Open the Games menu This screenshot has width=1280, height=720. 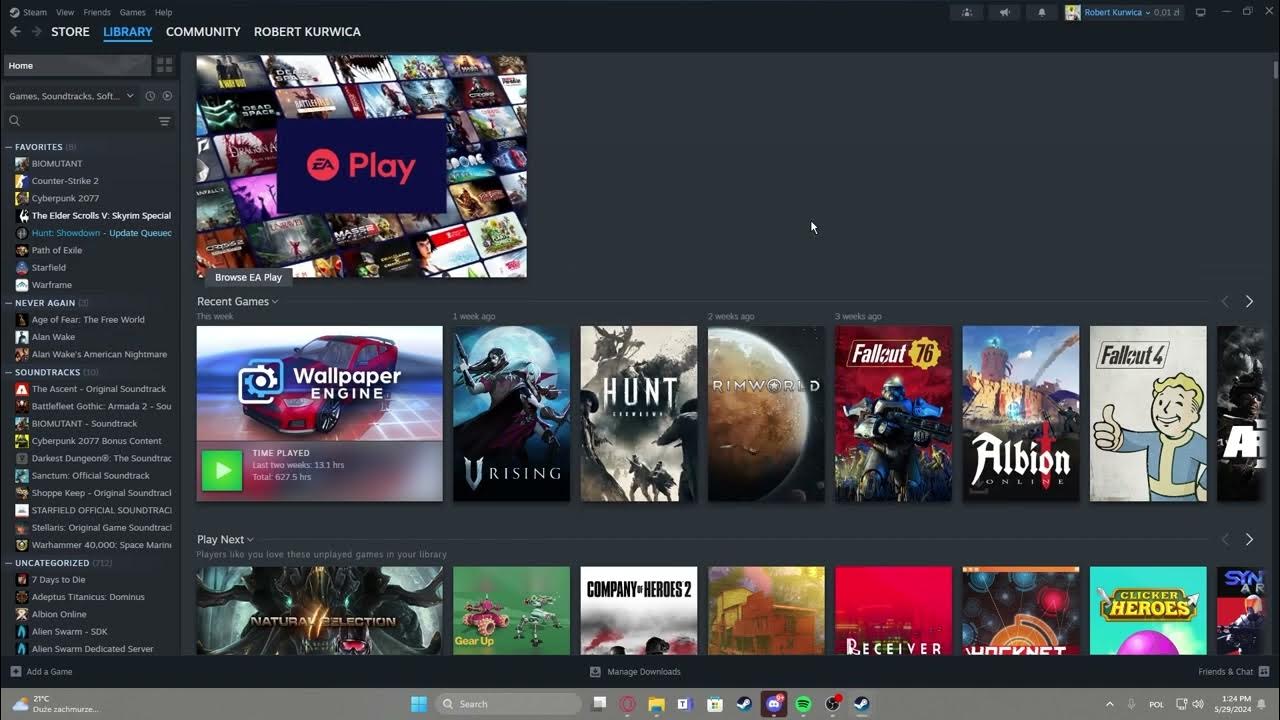132,12
